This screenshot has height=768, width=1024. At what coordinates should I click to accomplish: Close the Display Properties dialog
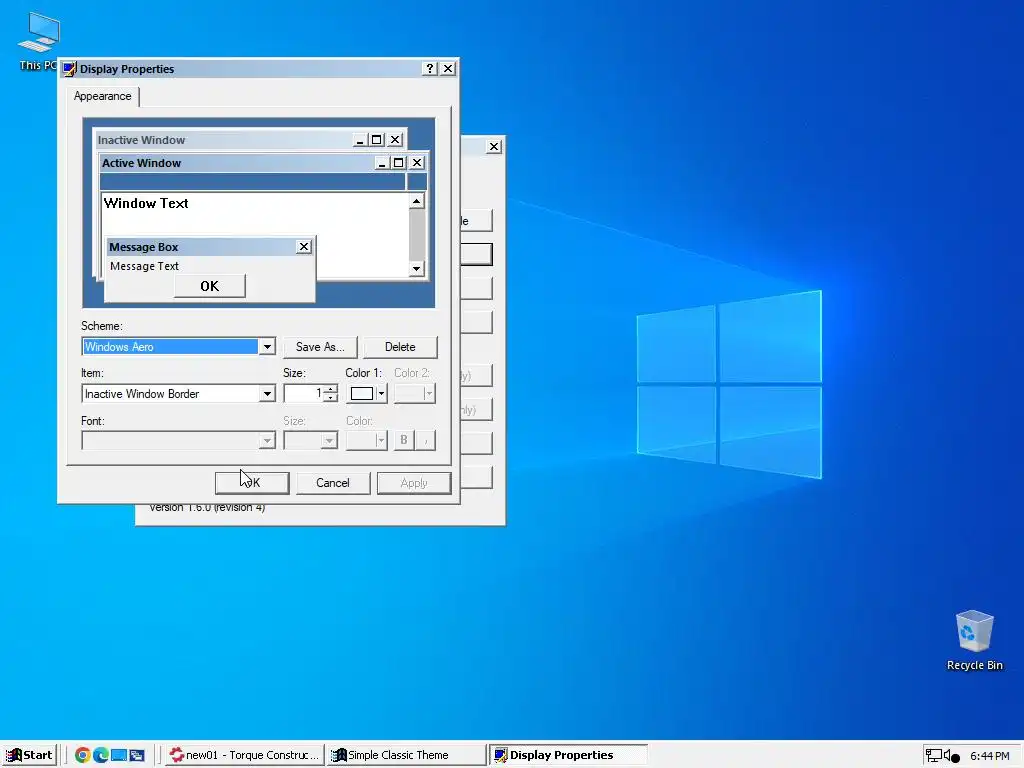click(447, 69)
